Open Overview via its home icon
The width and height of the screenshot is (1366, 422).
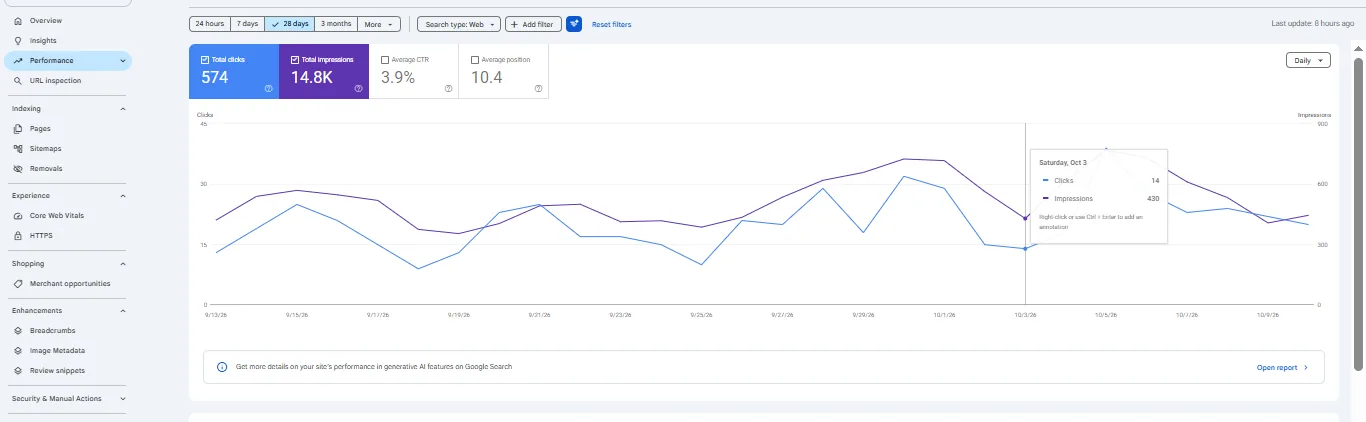click(x=18, y=20)
